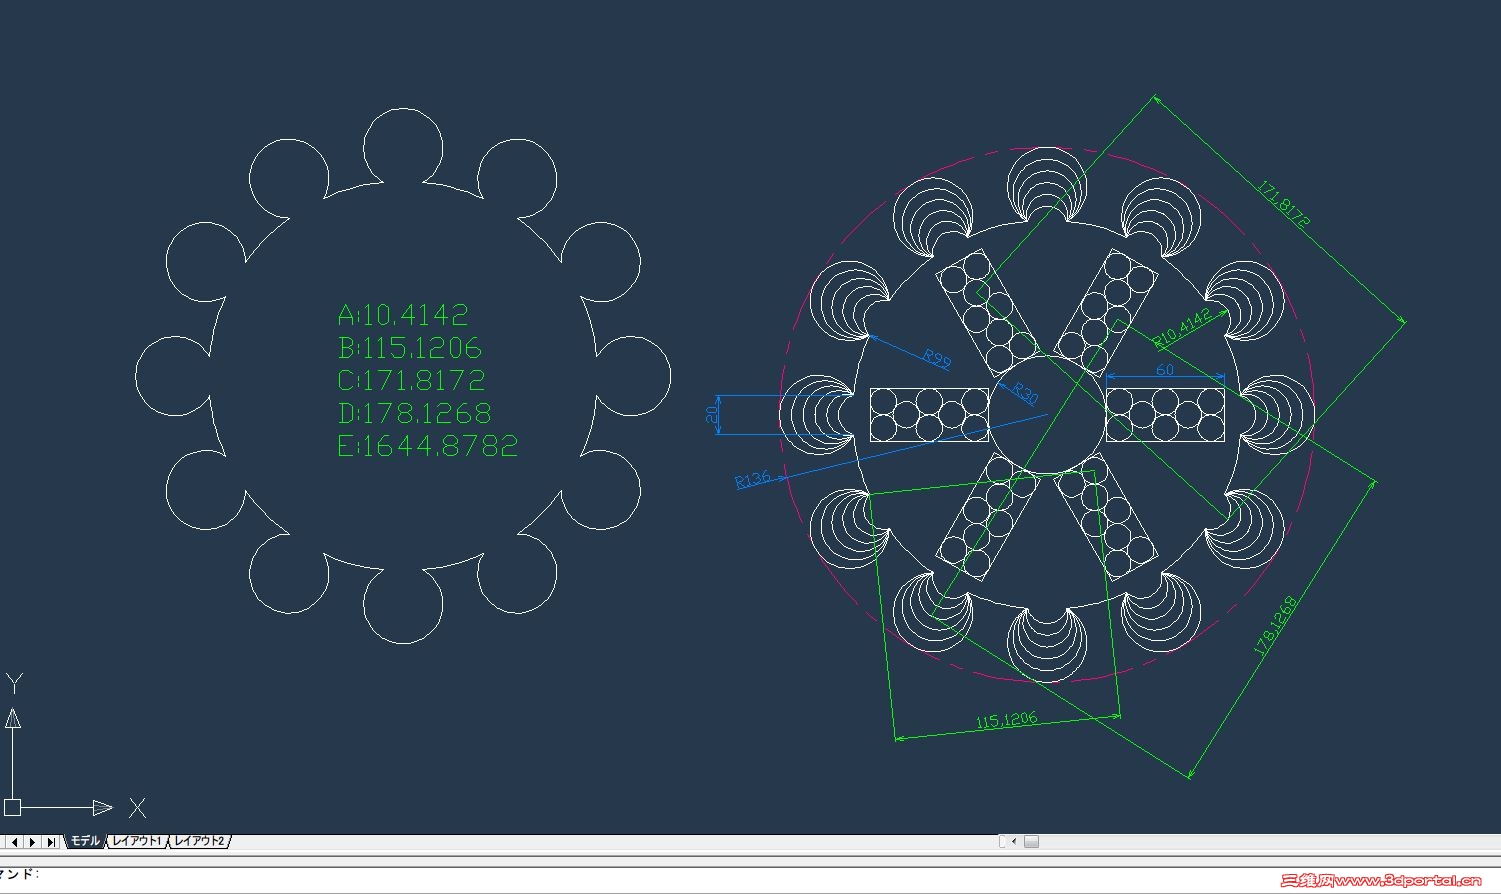The width and height of the screenshot is (1501, 894).
Task: Select the R136 radius dimension label
Action: pyautogui.click(x=753, y=480)
